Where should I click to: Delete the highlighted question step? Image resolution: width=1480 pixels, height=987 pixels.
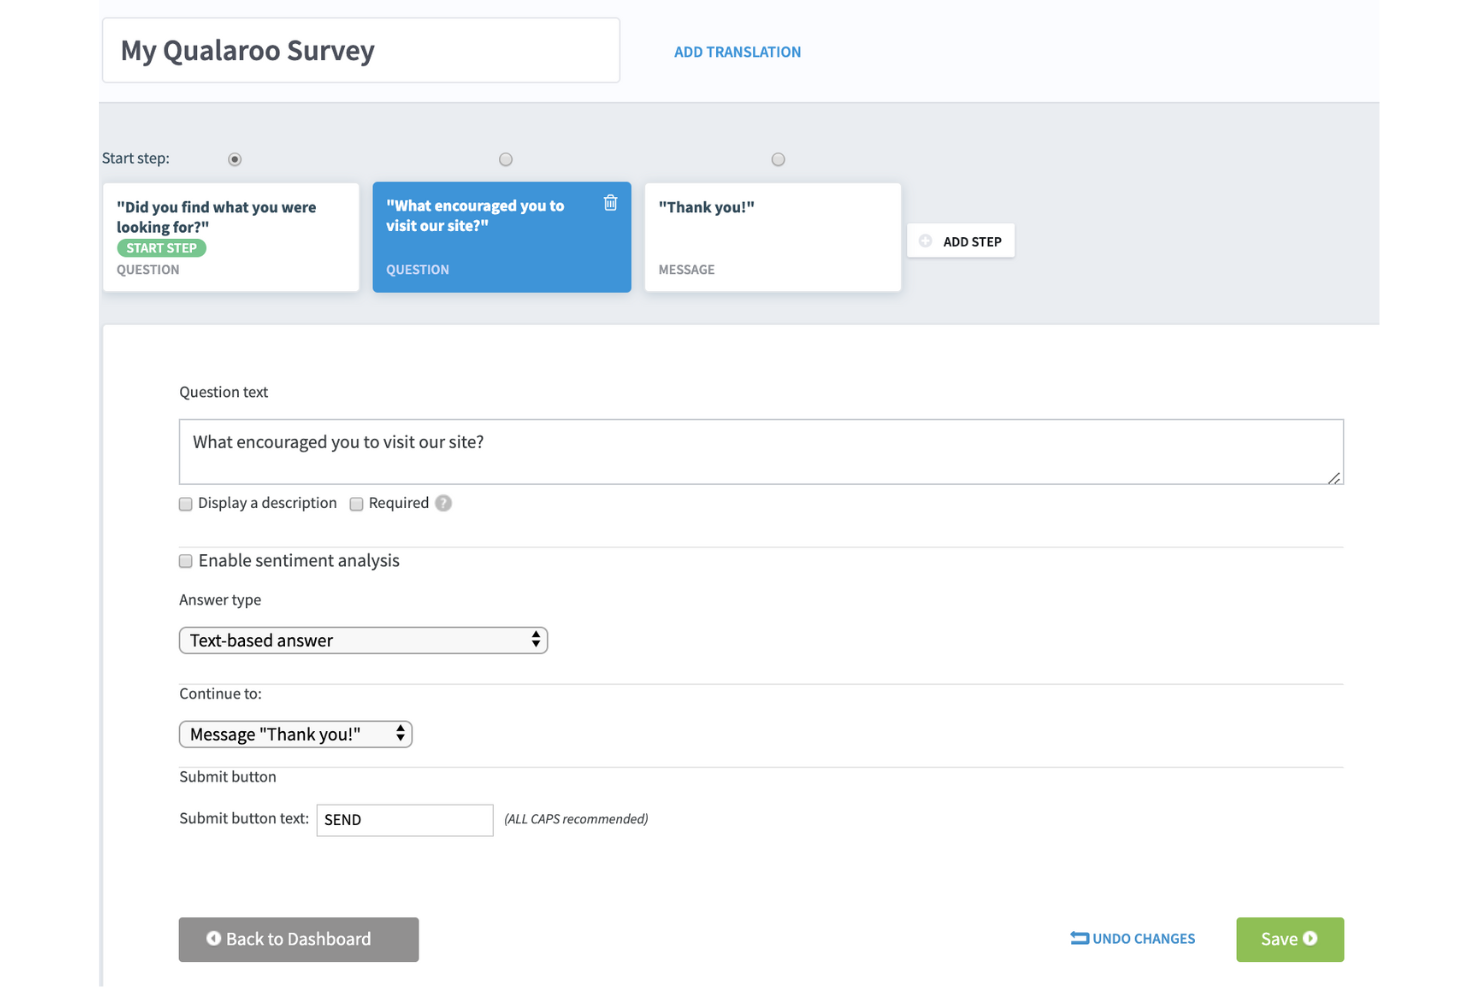click(x=610, y=202)
